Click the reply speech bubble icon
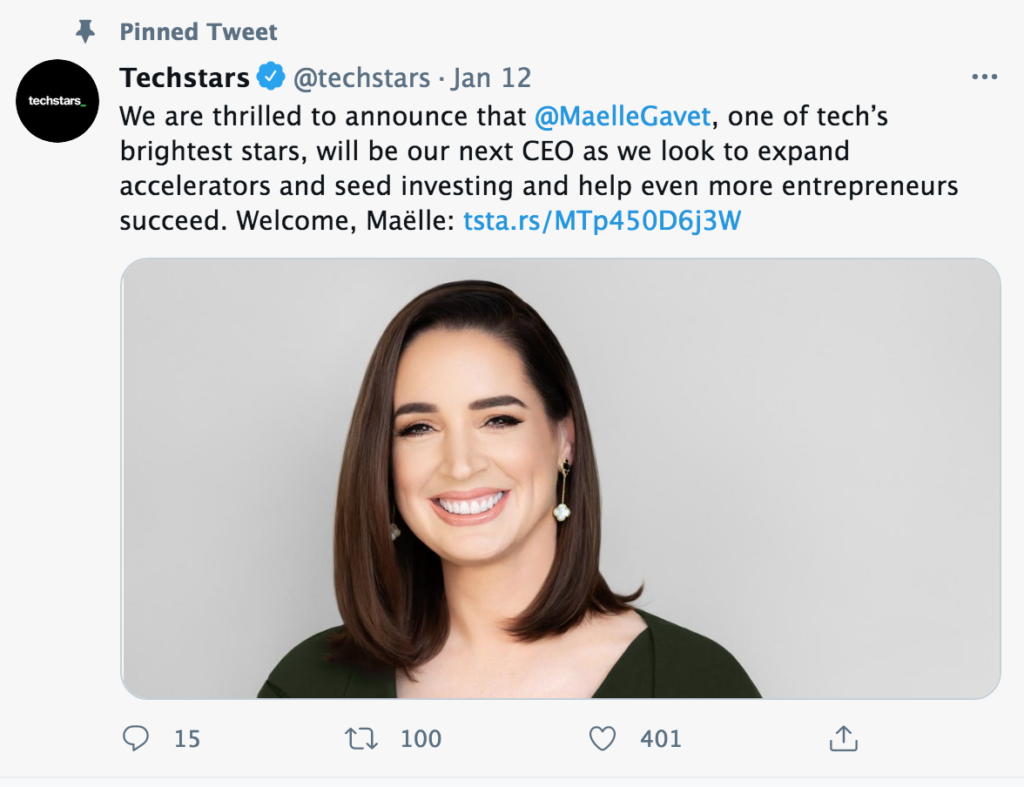Image resolution: width=1024 pixels, height=787 pixels. click(x=135, y=739)
